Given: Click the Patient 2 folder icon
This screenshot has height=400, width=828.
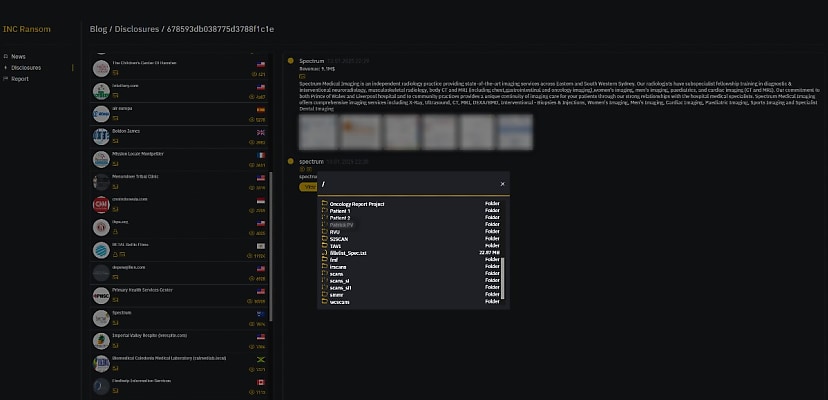Looking at the screenshot, I should 325,218.
